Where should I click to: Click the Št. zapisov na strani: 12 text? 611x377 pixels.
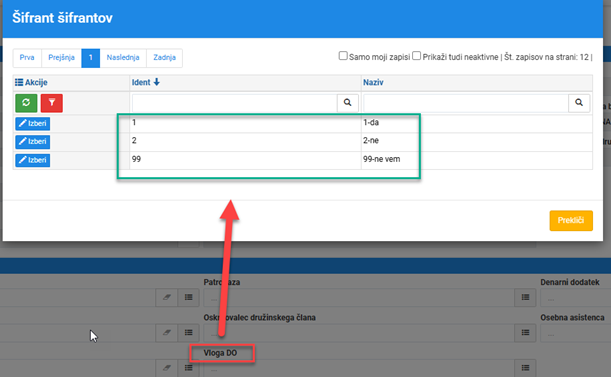point(546,57)
